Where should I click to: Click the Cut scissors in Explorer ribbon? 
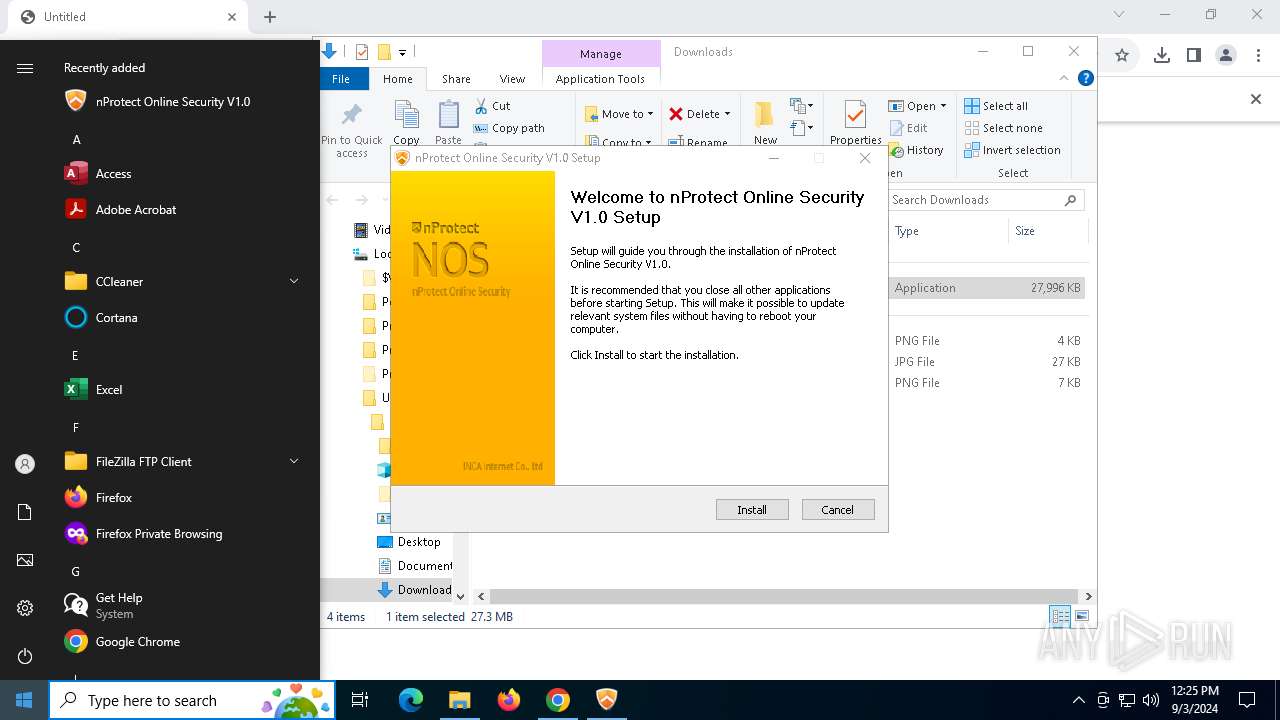(492, 105)
